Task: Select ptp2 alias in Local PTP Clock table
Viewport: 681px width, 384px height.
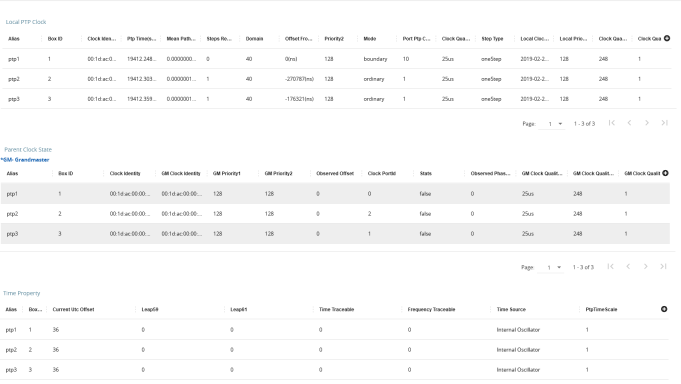Action: [14, 79]
